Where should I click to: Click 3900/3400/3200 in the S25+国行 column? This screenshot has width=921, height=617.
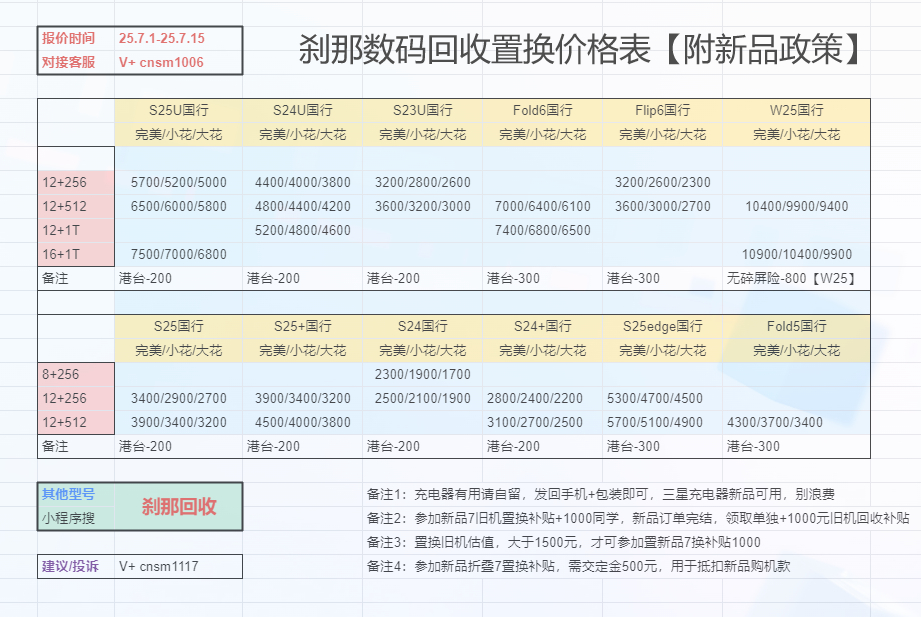click(x=302, y=398)
